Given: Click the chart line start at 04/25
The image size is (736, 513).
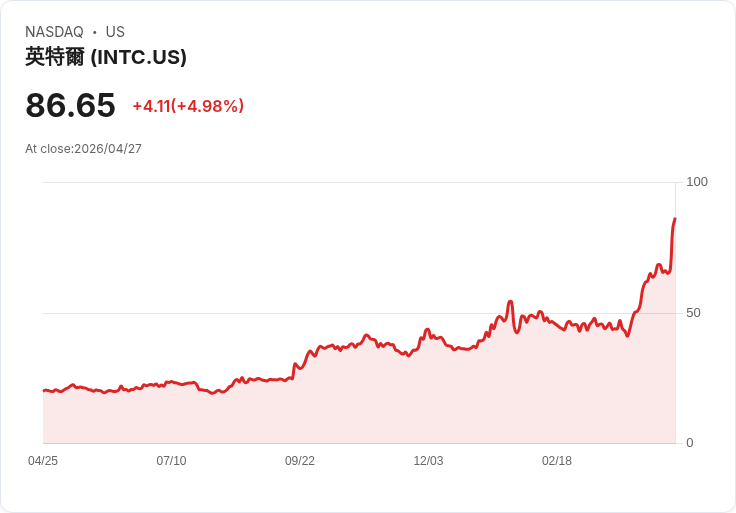Looking at the screenshot, I should 44,390.
